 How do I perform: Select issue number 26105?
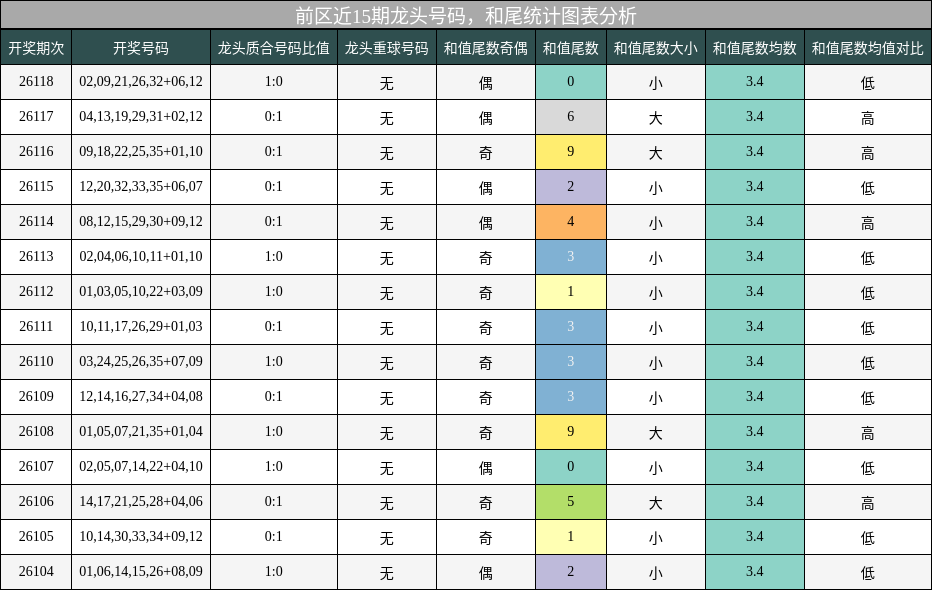[36, 537]
